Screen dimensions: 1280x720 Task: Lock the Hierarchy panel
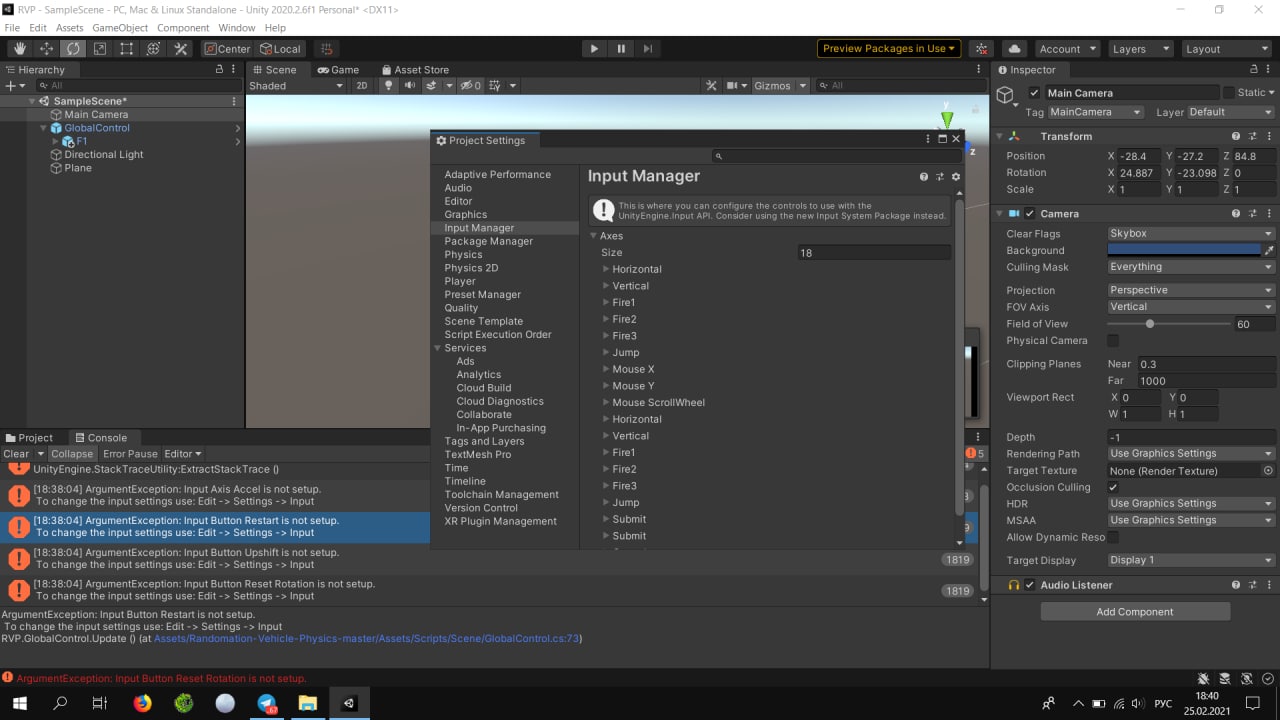[220, 70]
